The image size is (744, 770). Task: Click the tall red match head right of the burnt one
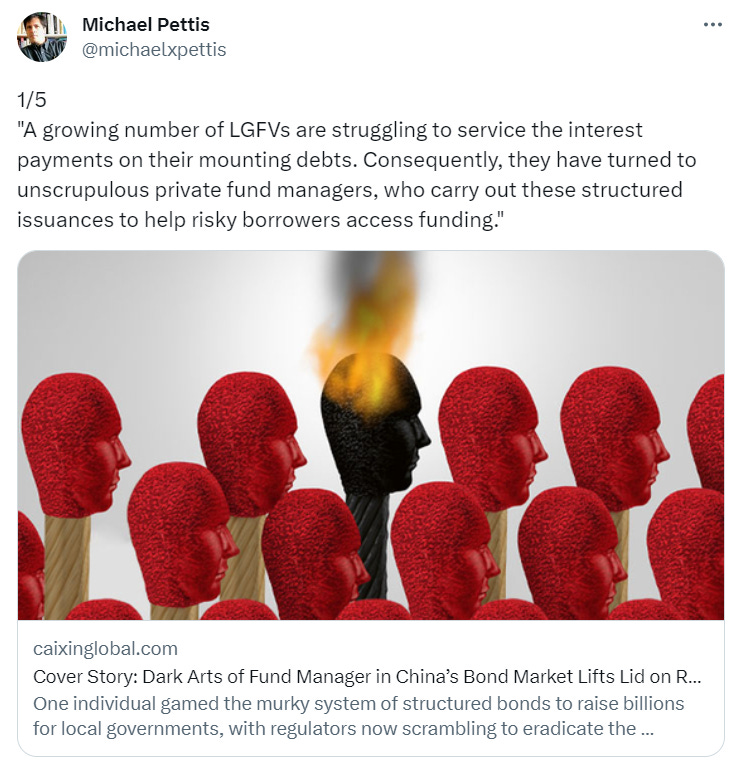pyautogui.click(x=491, y=437)
